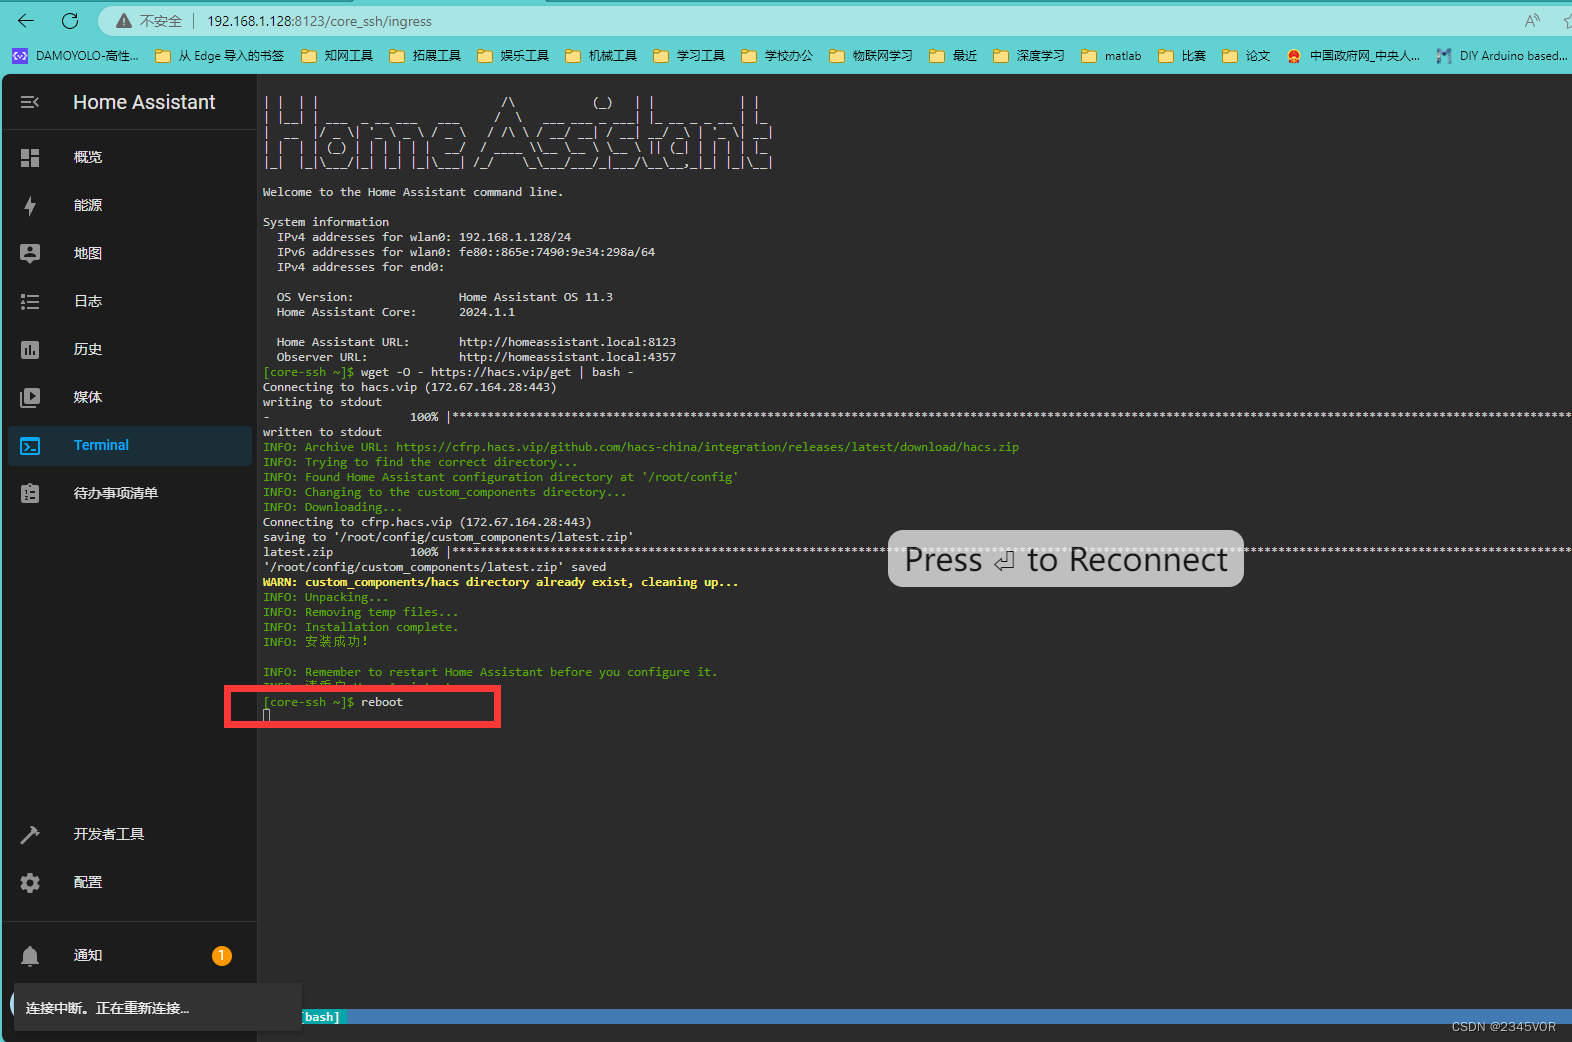Click the 不安全 security warning icon
The height and width of the screenshot is (1042, 1572).
(x=124, y=21)
